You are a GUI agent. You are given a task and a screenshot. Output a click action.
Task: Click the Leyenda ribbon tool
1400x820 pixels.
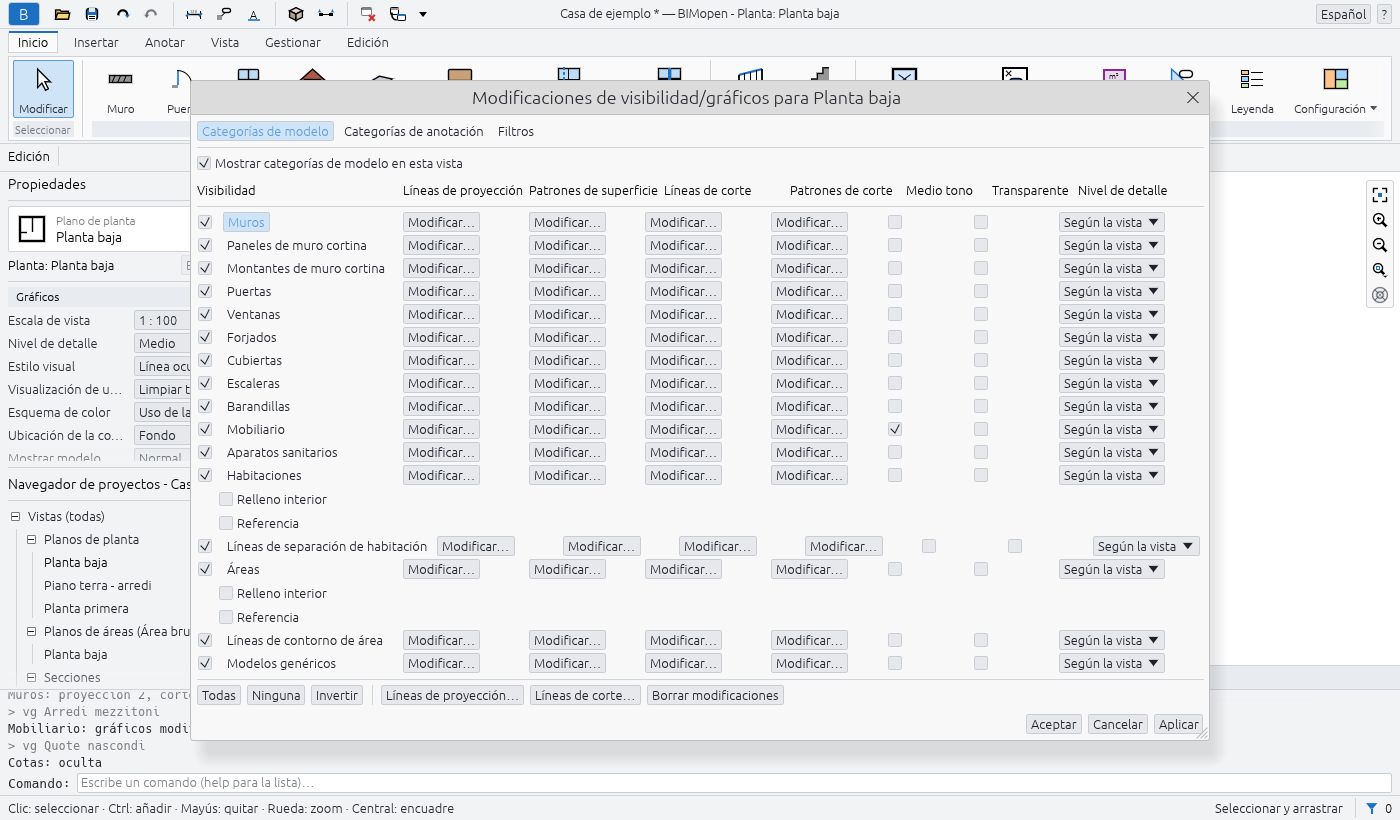coord(1252,90)
